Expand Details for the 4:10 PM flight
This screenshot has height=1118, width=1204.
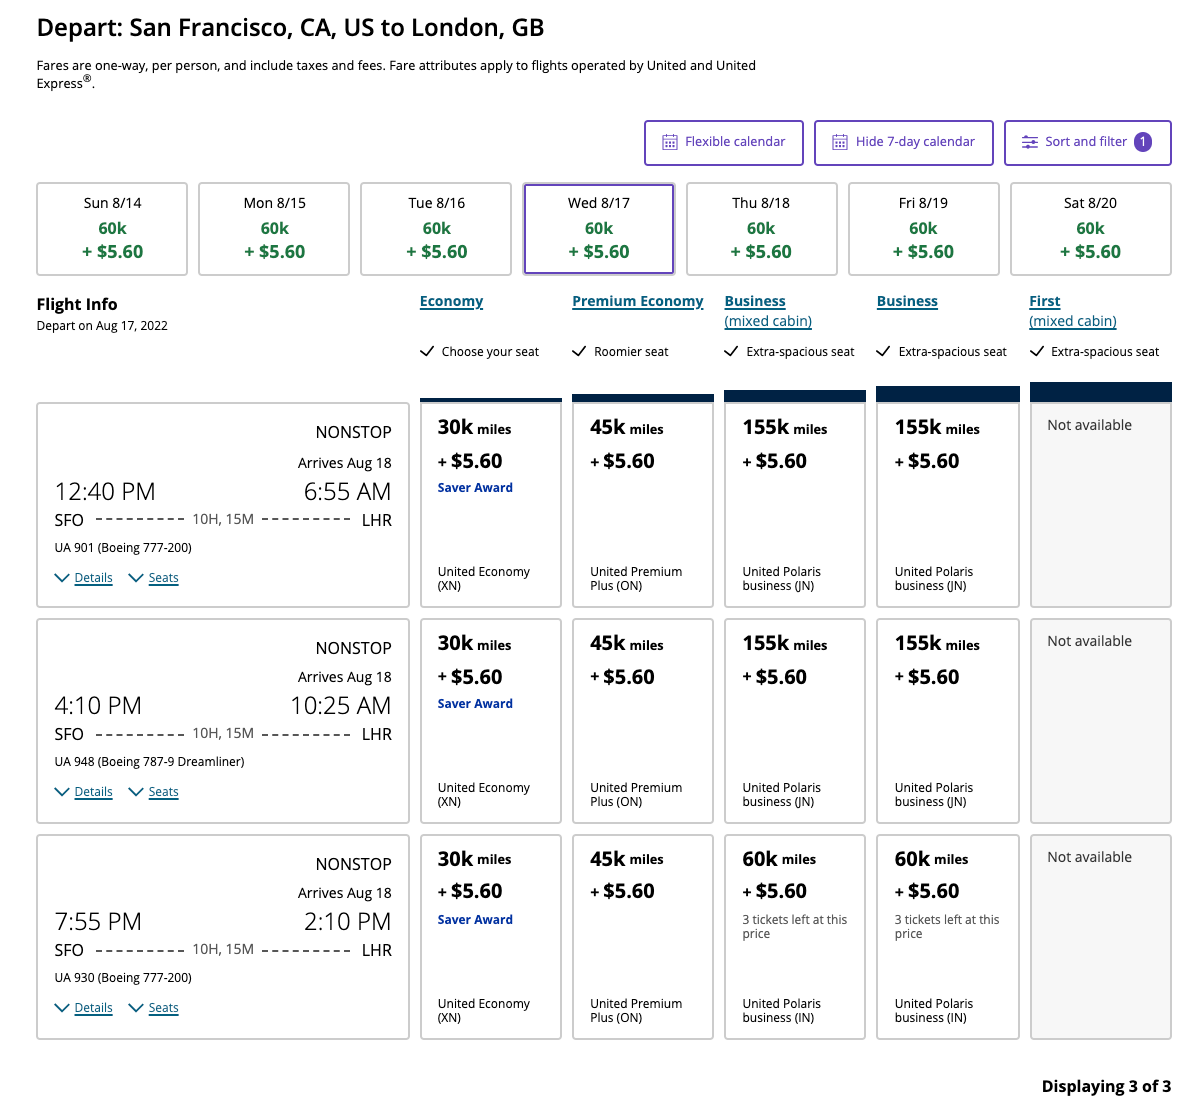click(93, 791)
